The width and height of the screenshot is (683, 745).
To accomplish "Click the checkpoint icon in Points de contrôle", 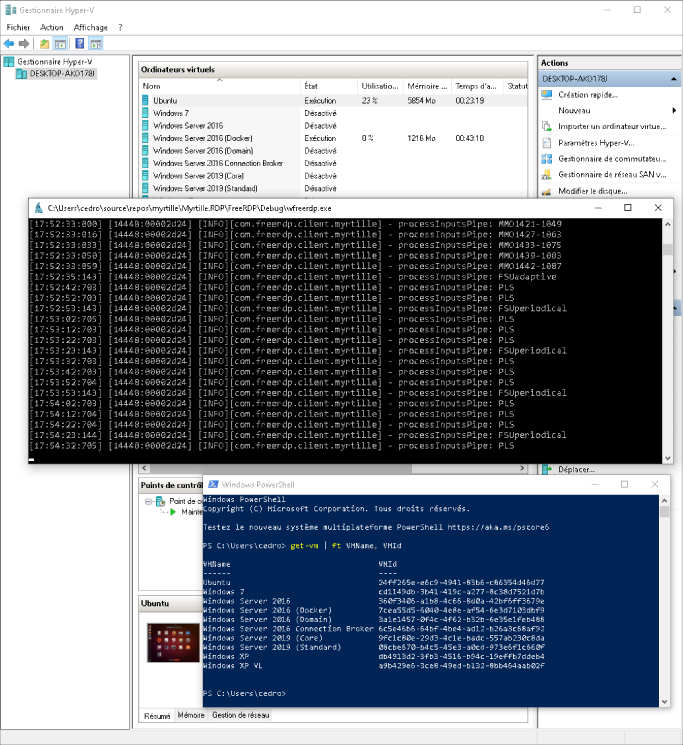I will tap(161, 501).
